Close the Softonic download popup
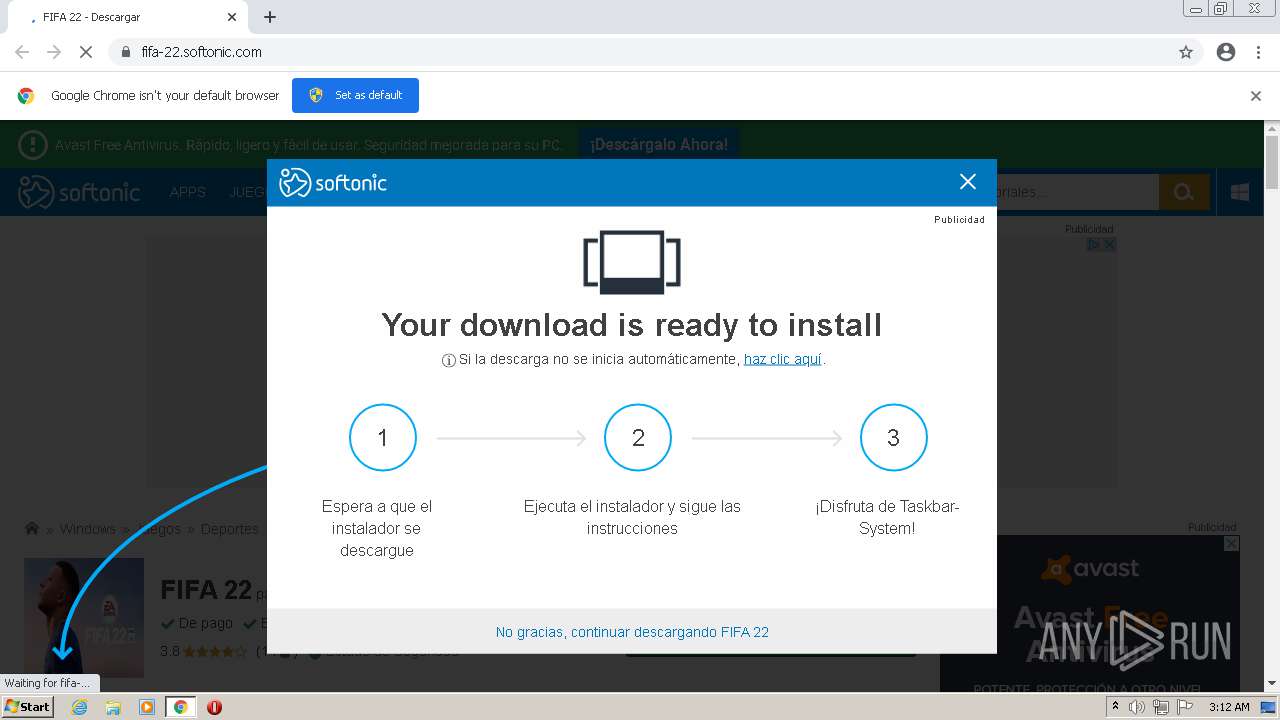Viewport: 1280px width, 720px height. coord(967,182)
